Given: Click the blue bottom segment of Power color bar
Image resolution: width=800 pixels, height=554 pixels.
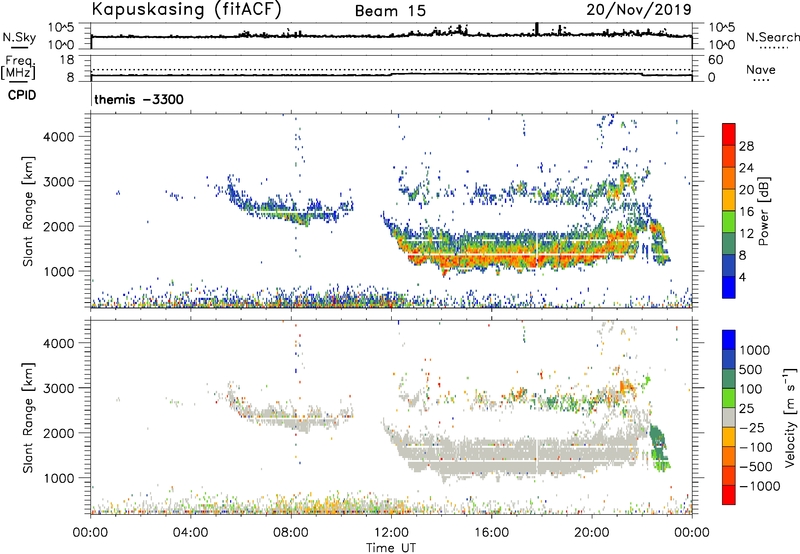Looking at the screenshot, I should [729, 287].
